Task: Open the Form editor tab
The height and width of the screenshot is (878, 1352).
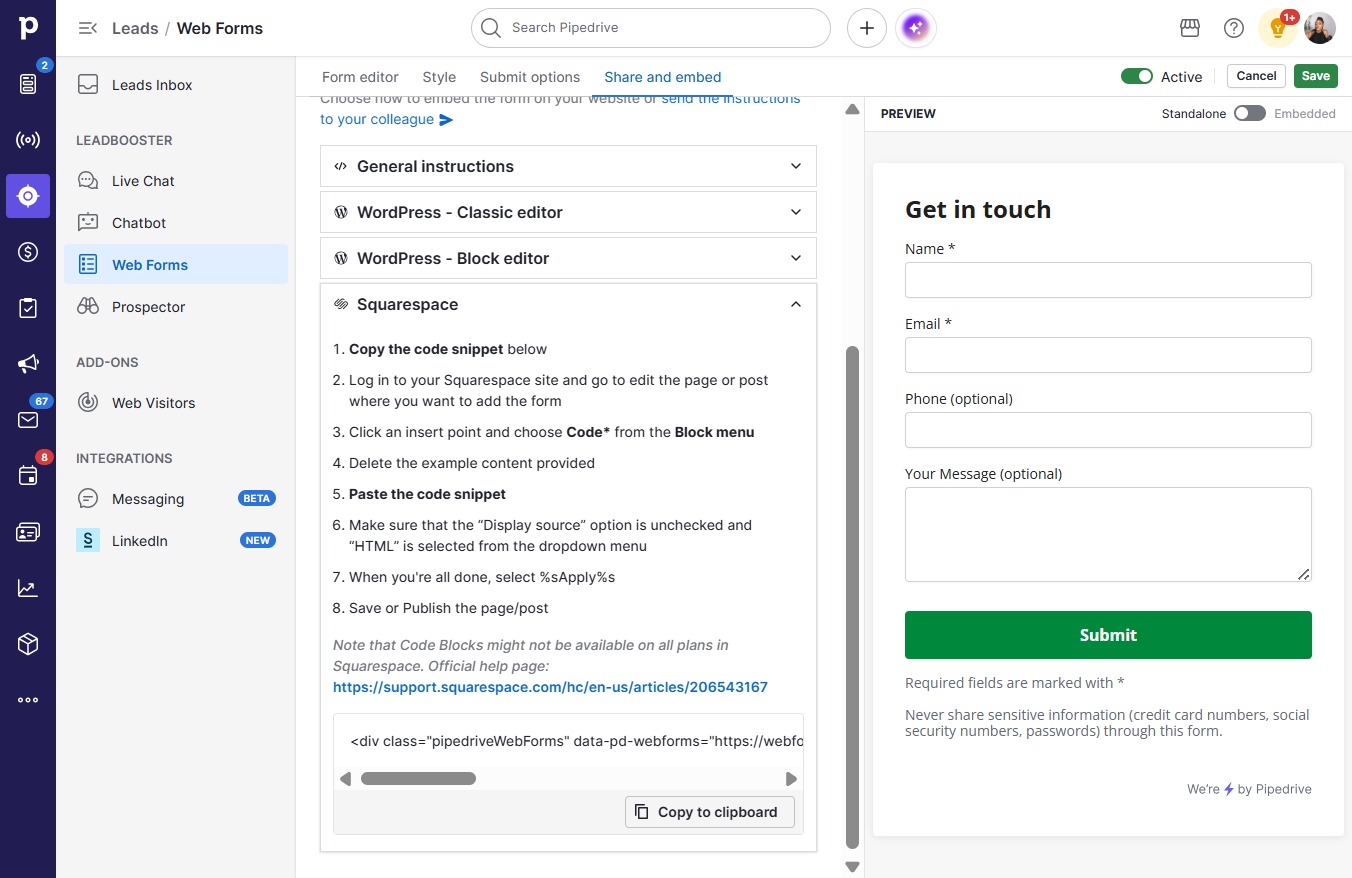Action: (360, 77)
